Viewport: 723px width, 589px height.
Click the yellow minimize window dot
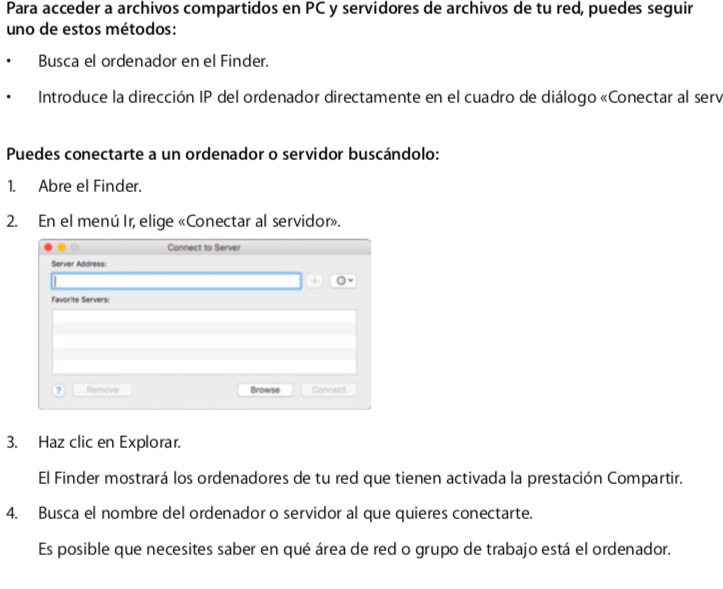click(61, 248)
